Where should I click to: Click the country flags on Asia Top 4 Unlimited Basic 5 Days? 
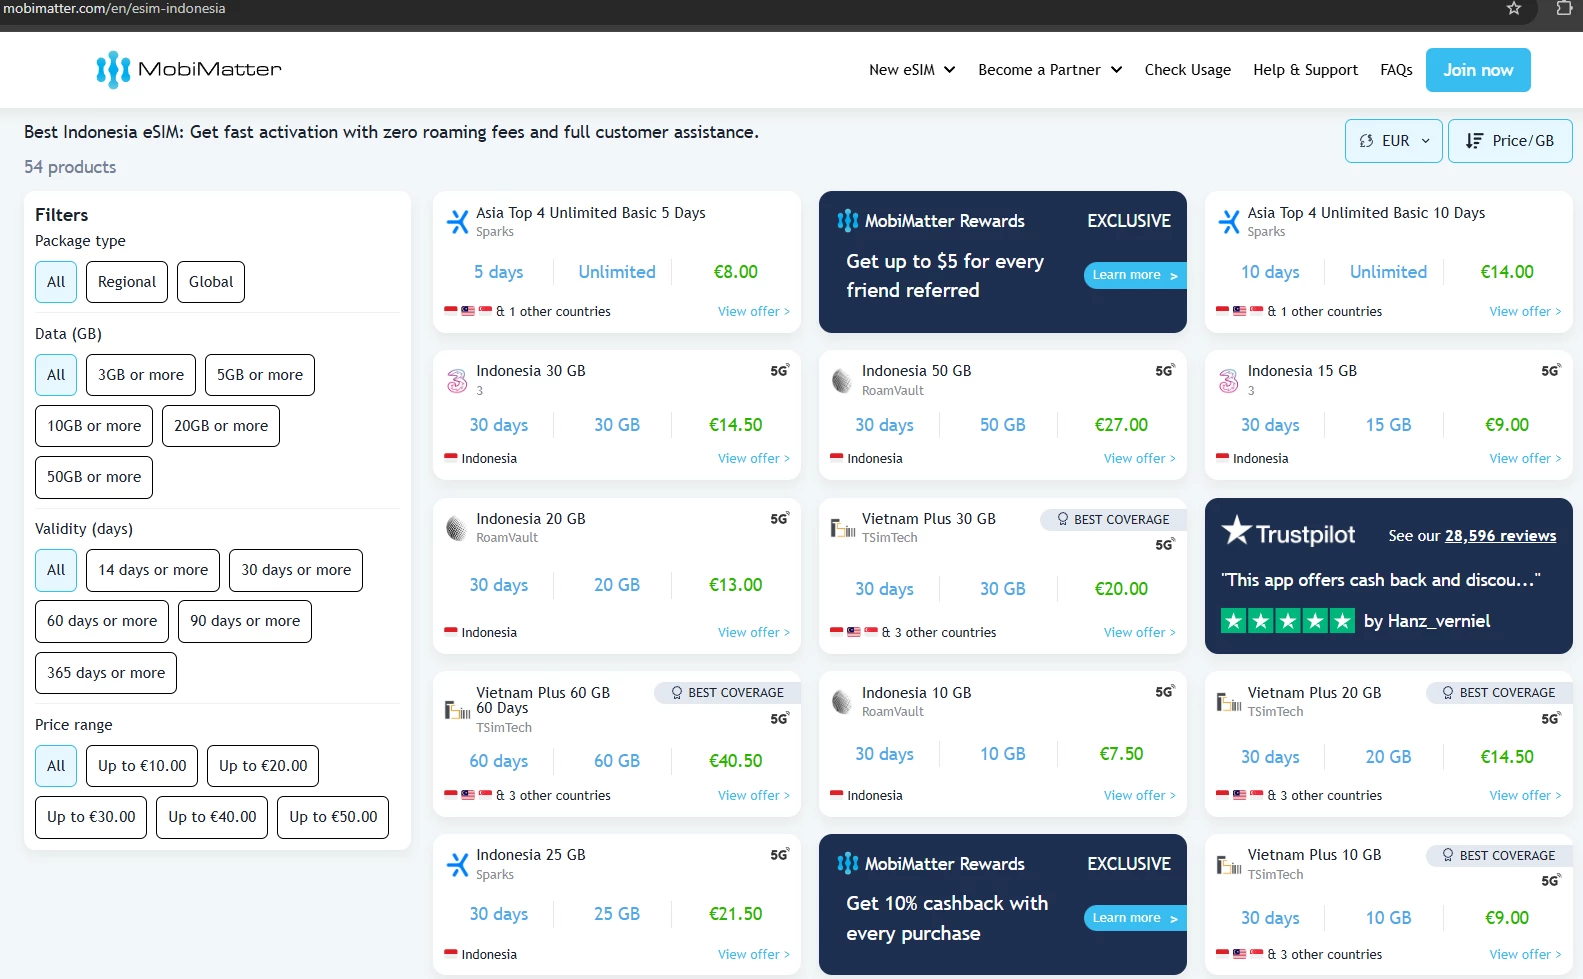pyautogui.click(x=468, y=311)
